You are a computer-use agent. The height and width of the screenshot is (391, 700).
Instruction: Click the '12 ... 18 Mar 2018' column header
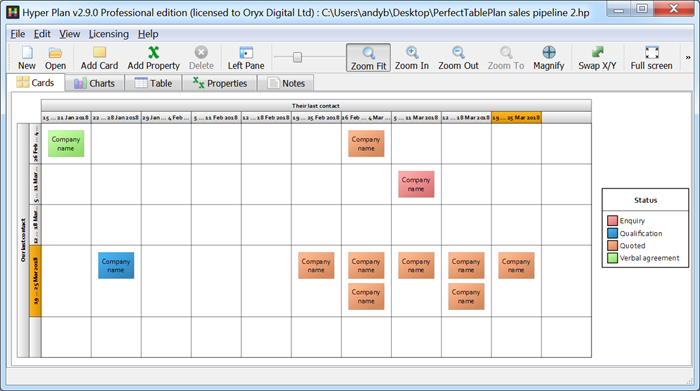point(466,118)
